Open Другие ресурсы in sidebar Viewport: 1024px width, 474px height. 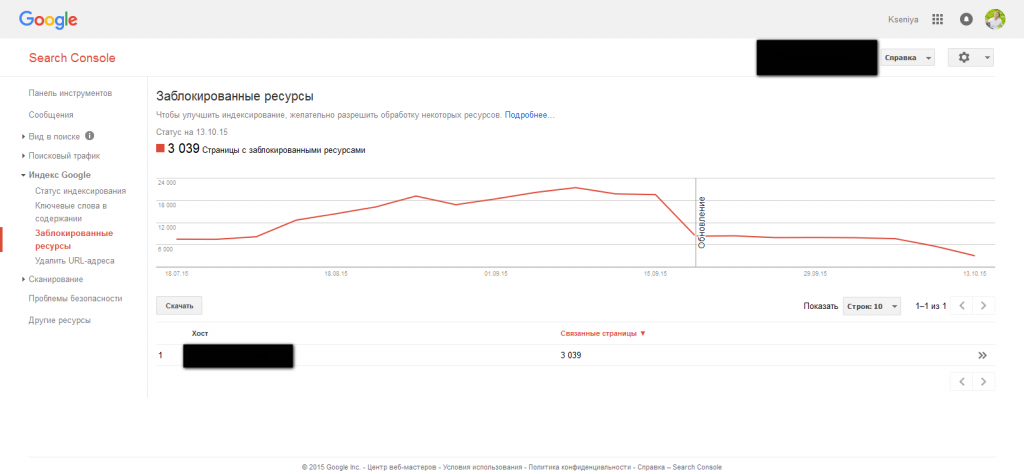click(x=59, y=321)
